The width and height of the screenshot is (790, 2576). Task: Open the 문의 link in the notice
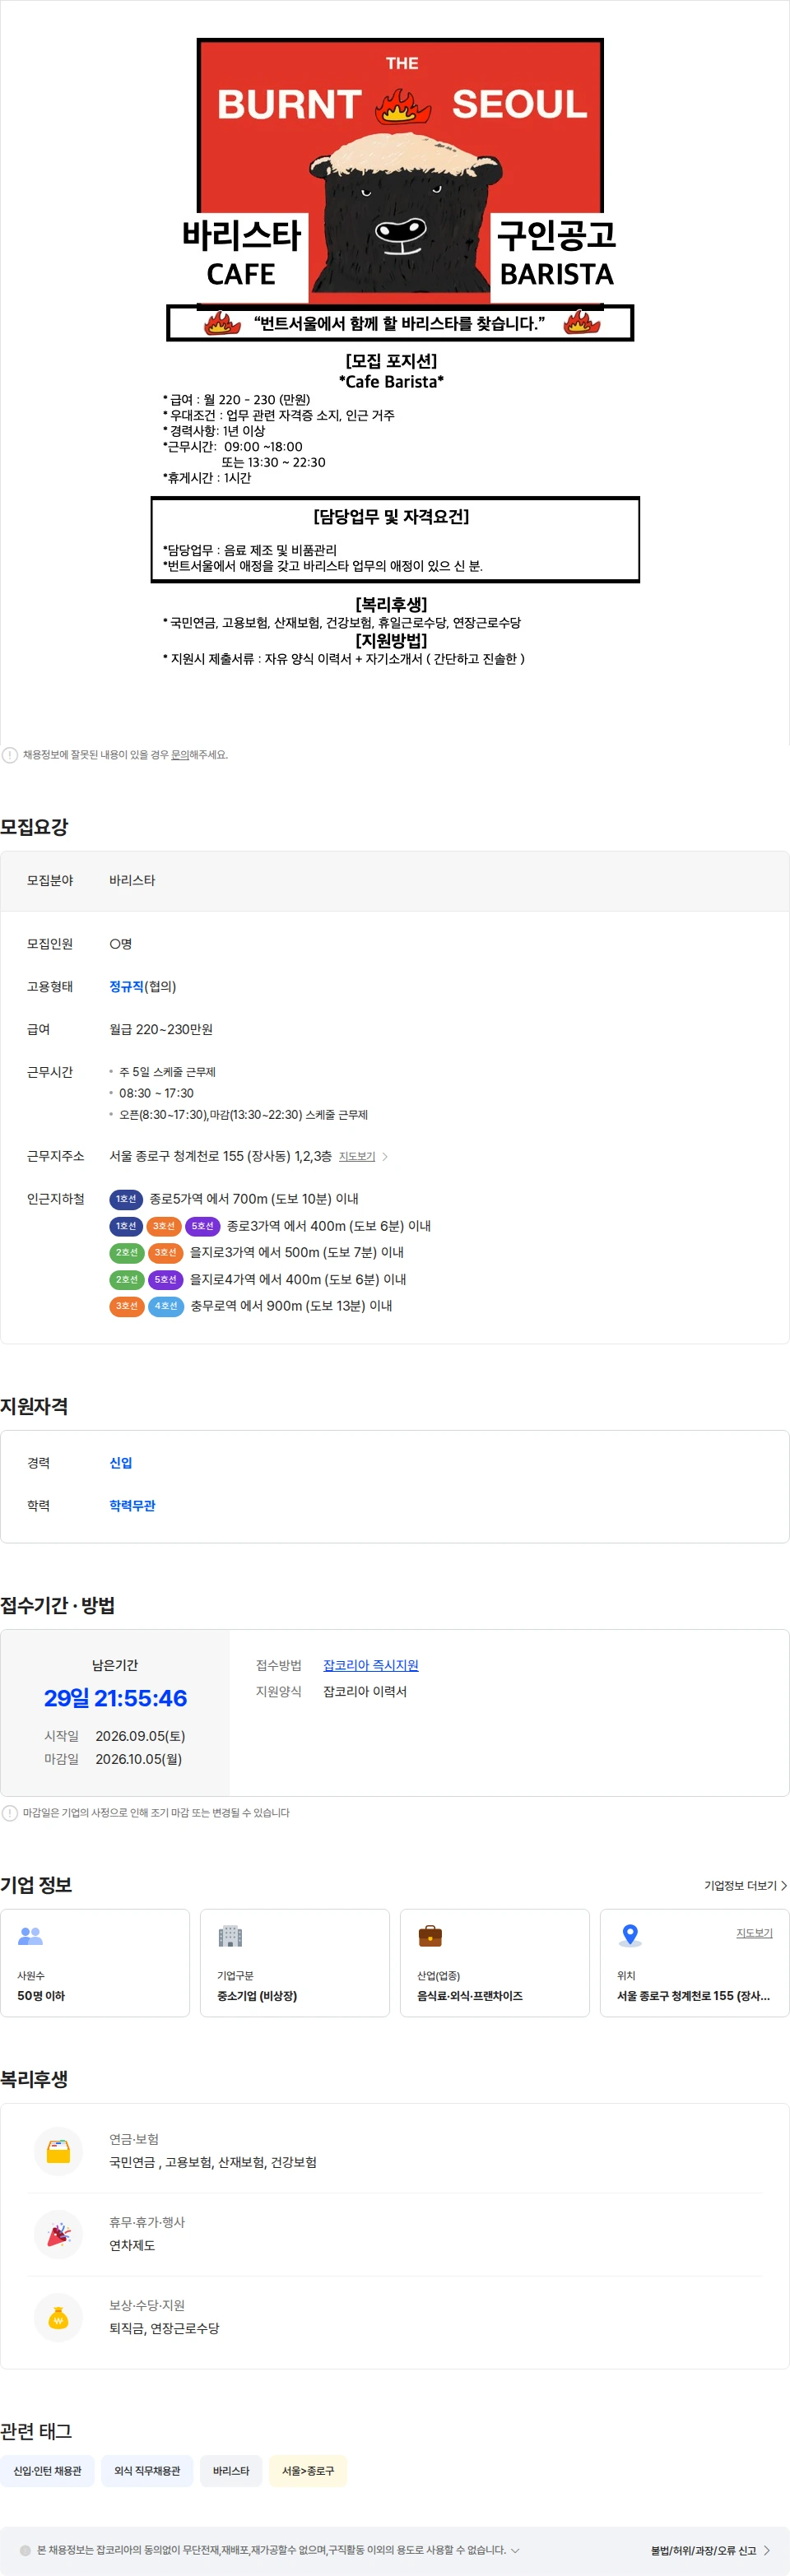point(180,755)
